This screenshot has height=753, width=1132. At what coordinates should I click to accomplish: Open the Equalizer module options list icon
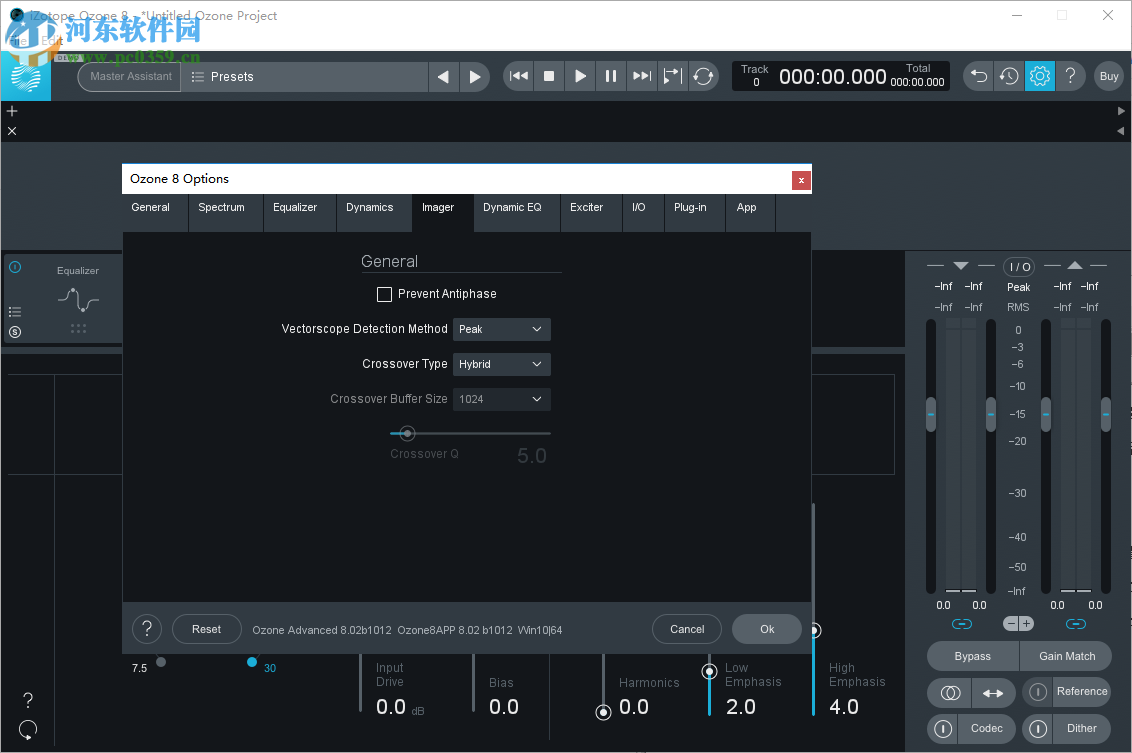coord(15,311)
